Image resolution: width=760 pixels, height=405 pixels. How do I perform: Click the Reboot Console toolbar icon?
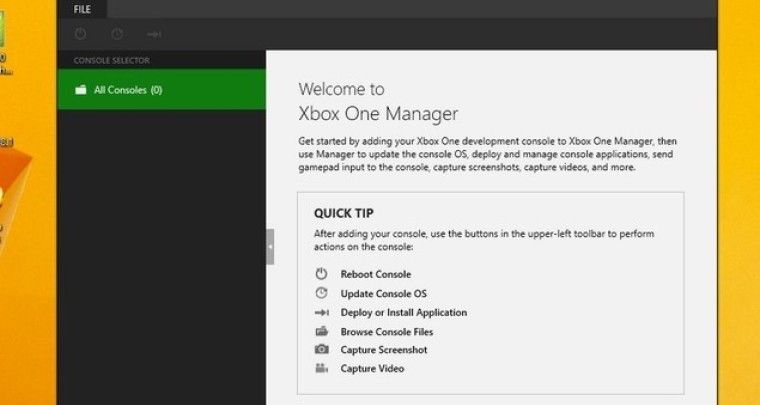[x=81, y=34]
